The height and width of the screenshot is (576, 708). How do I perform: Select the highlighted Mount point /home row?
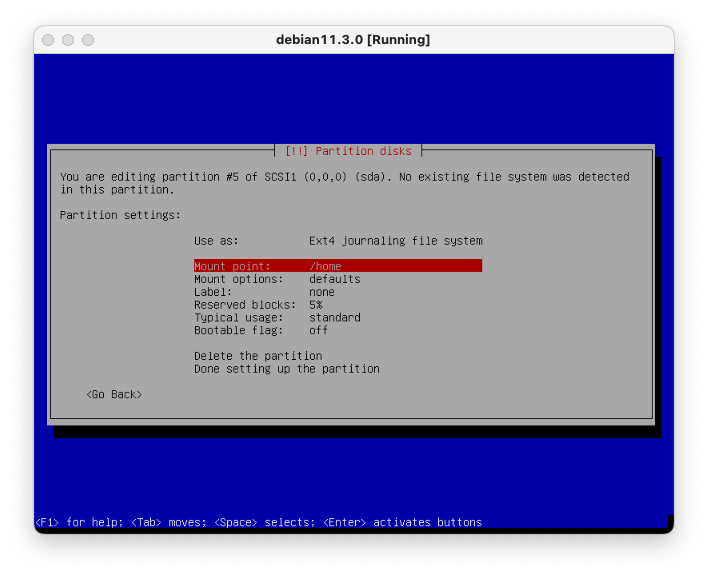coord(337,266)
